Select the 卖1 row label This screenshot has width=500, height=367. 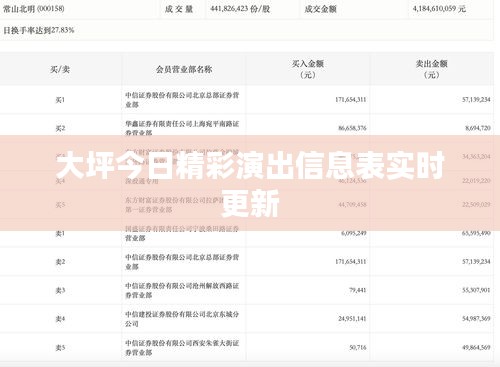pos(60,233)
